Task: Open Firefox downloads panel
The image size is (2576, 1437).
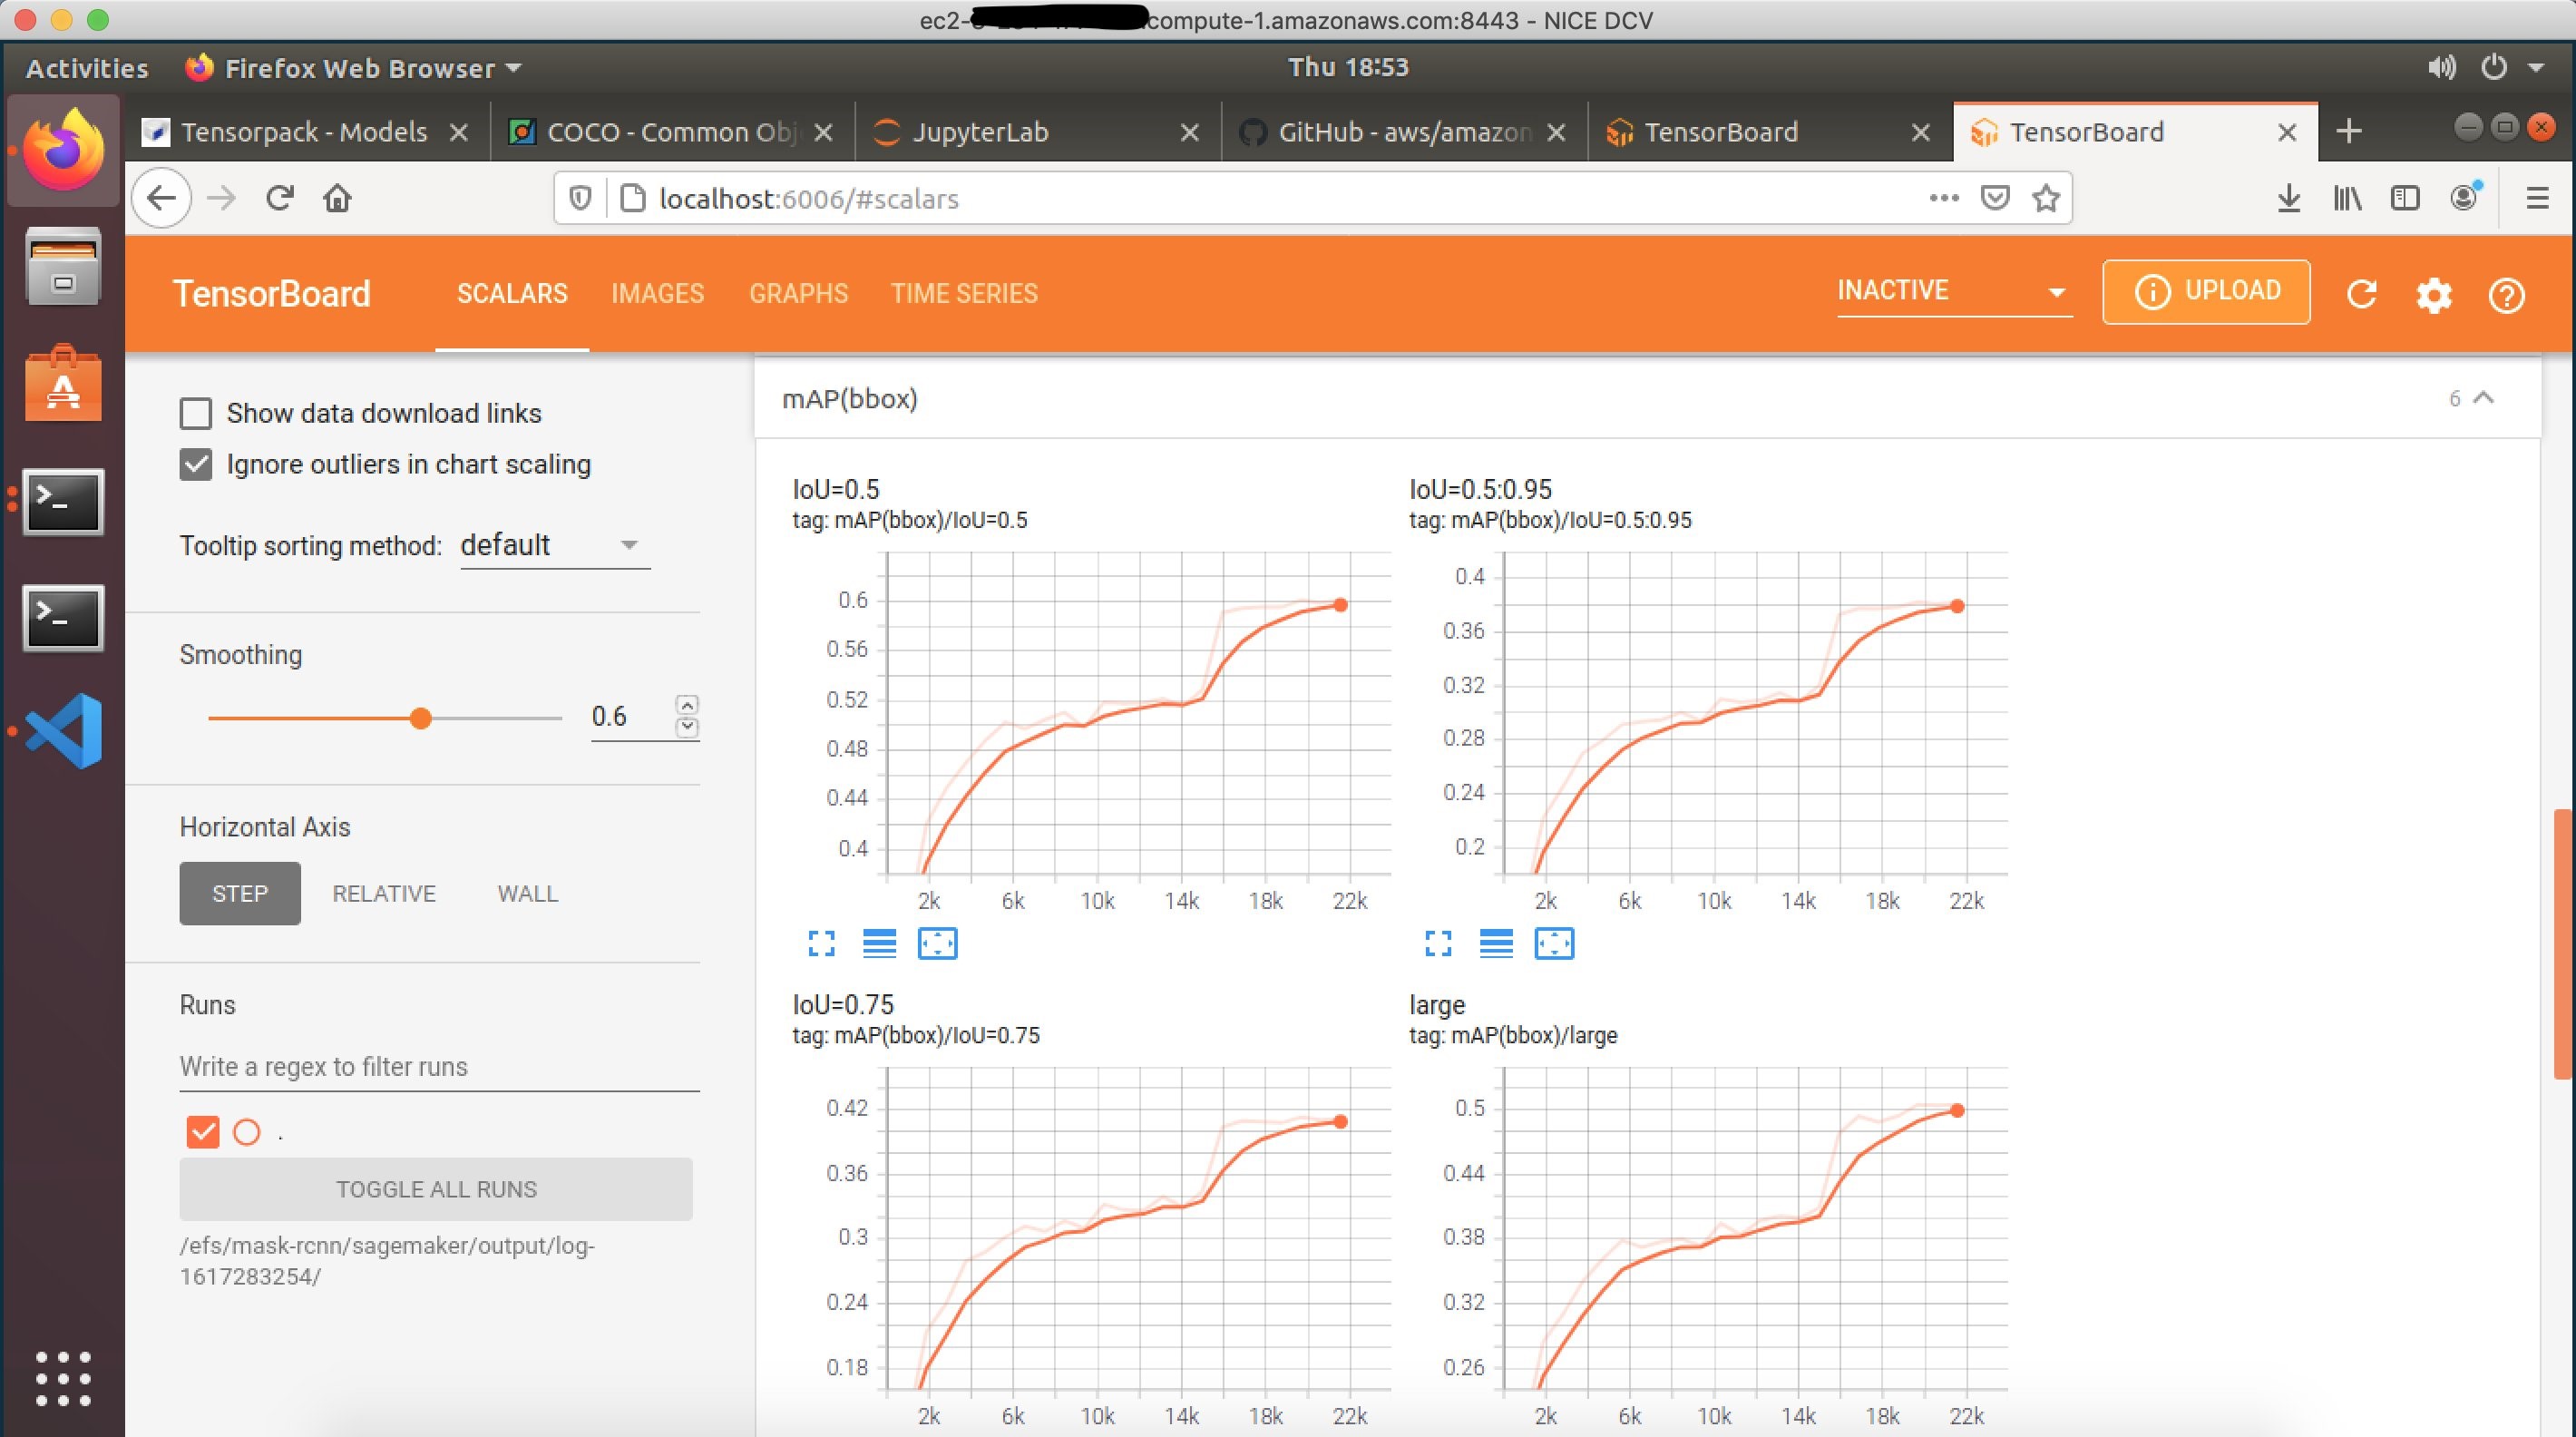Action: click(x=2288, y=198)
